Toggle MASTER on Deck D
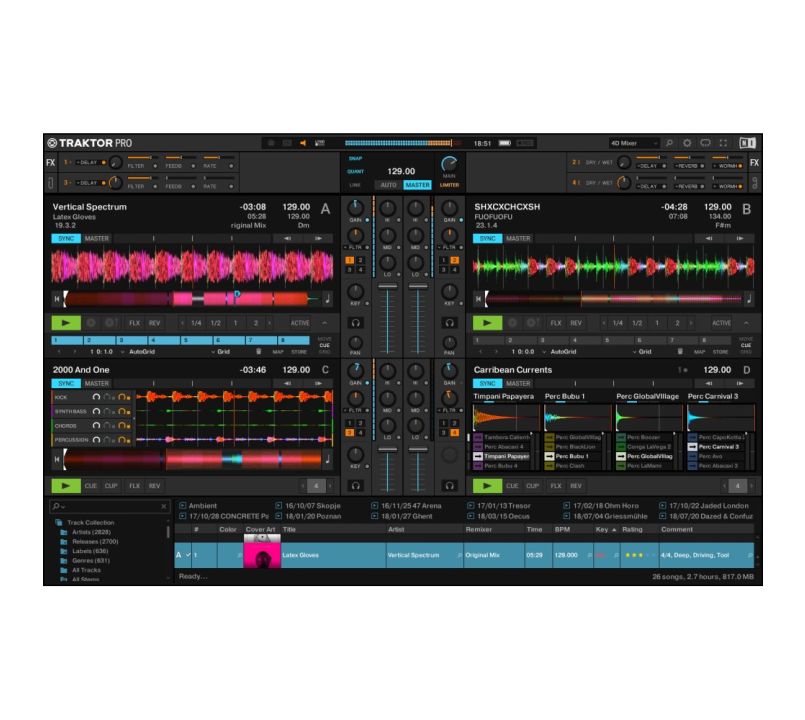 pos(518,384)
